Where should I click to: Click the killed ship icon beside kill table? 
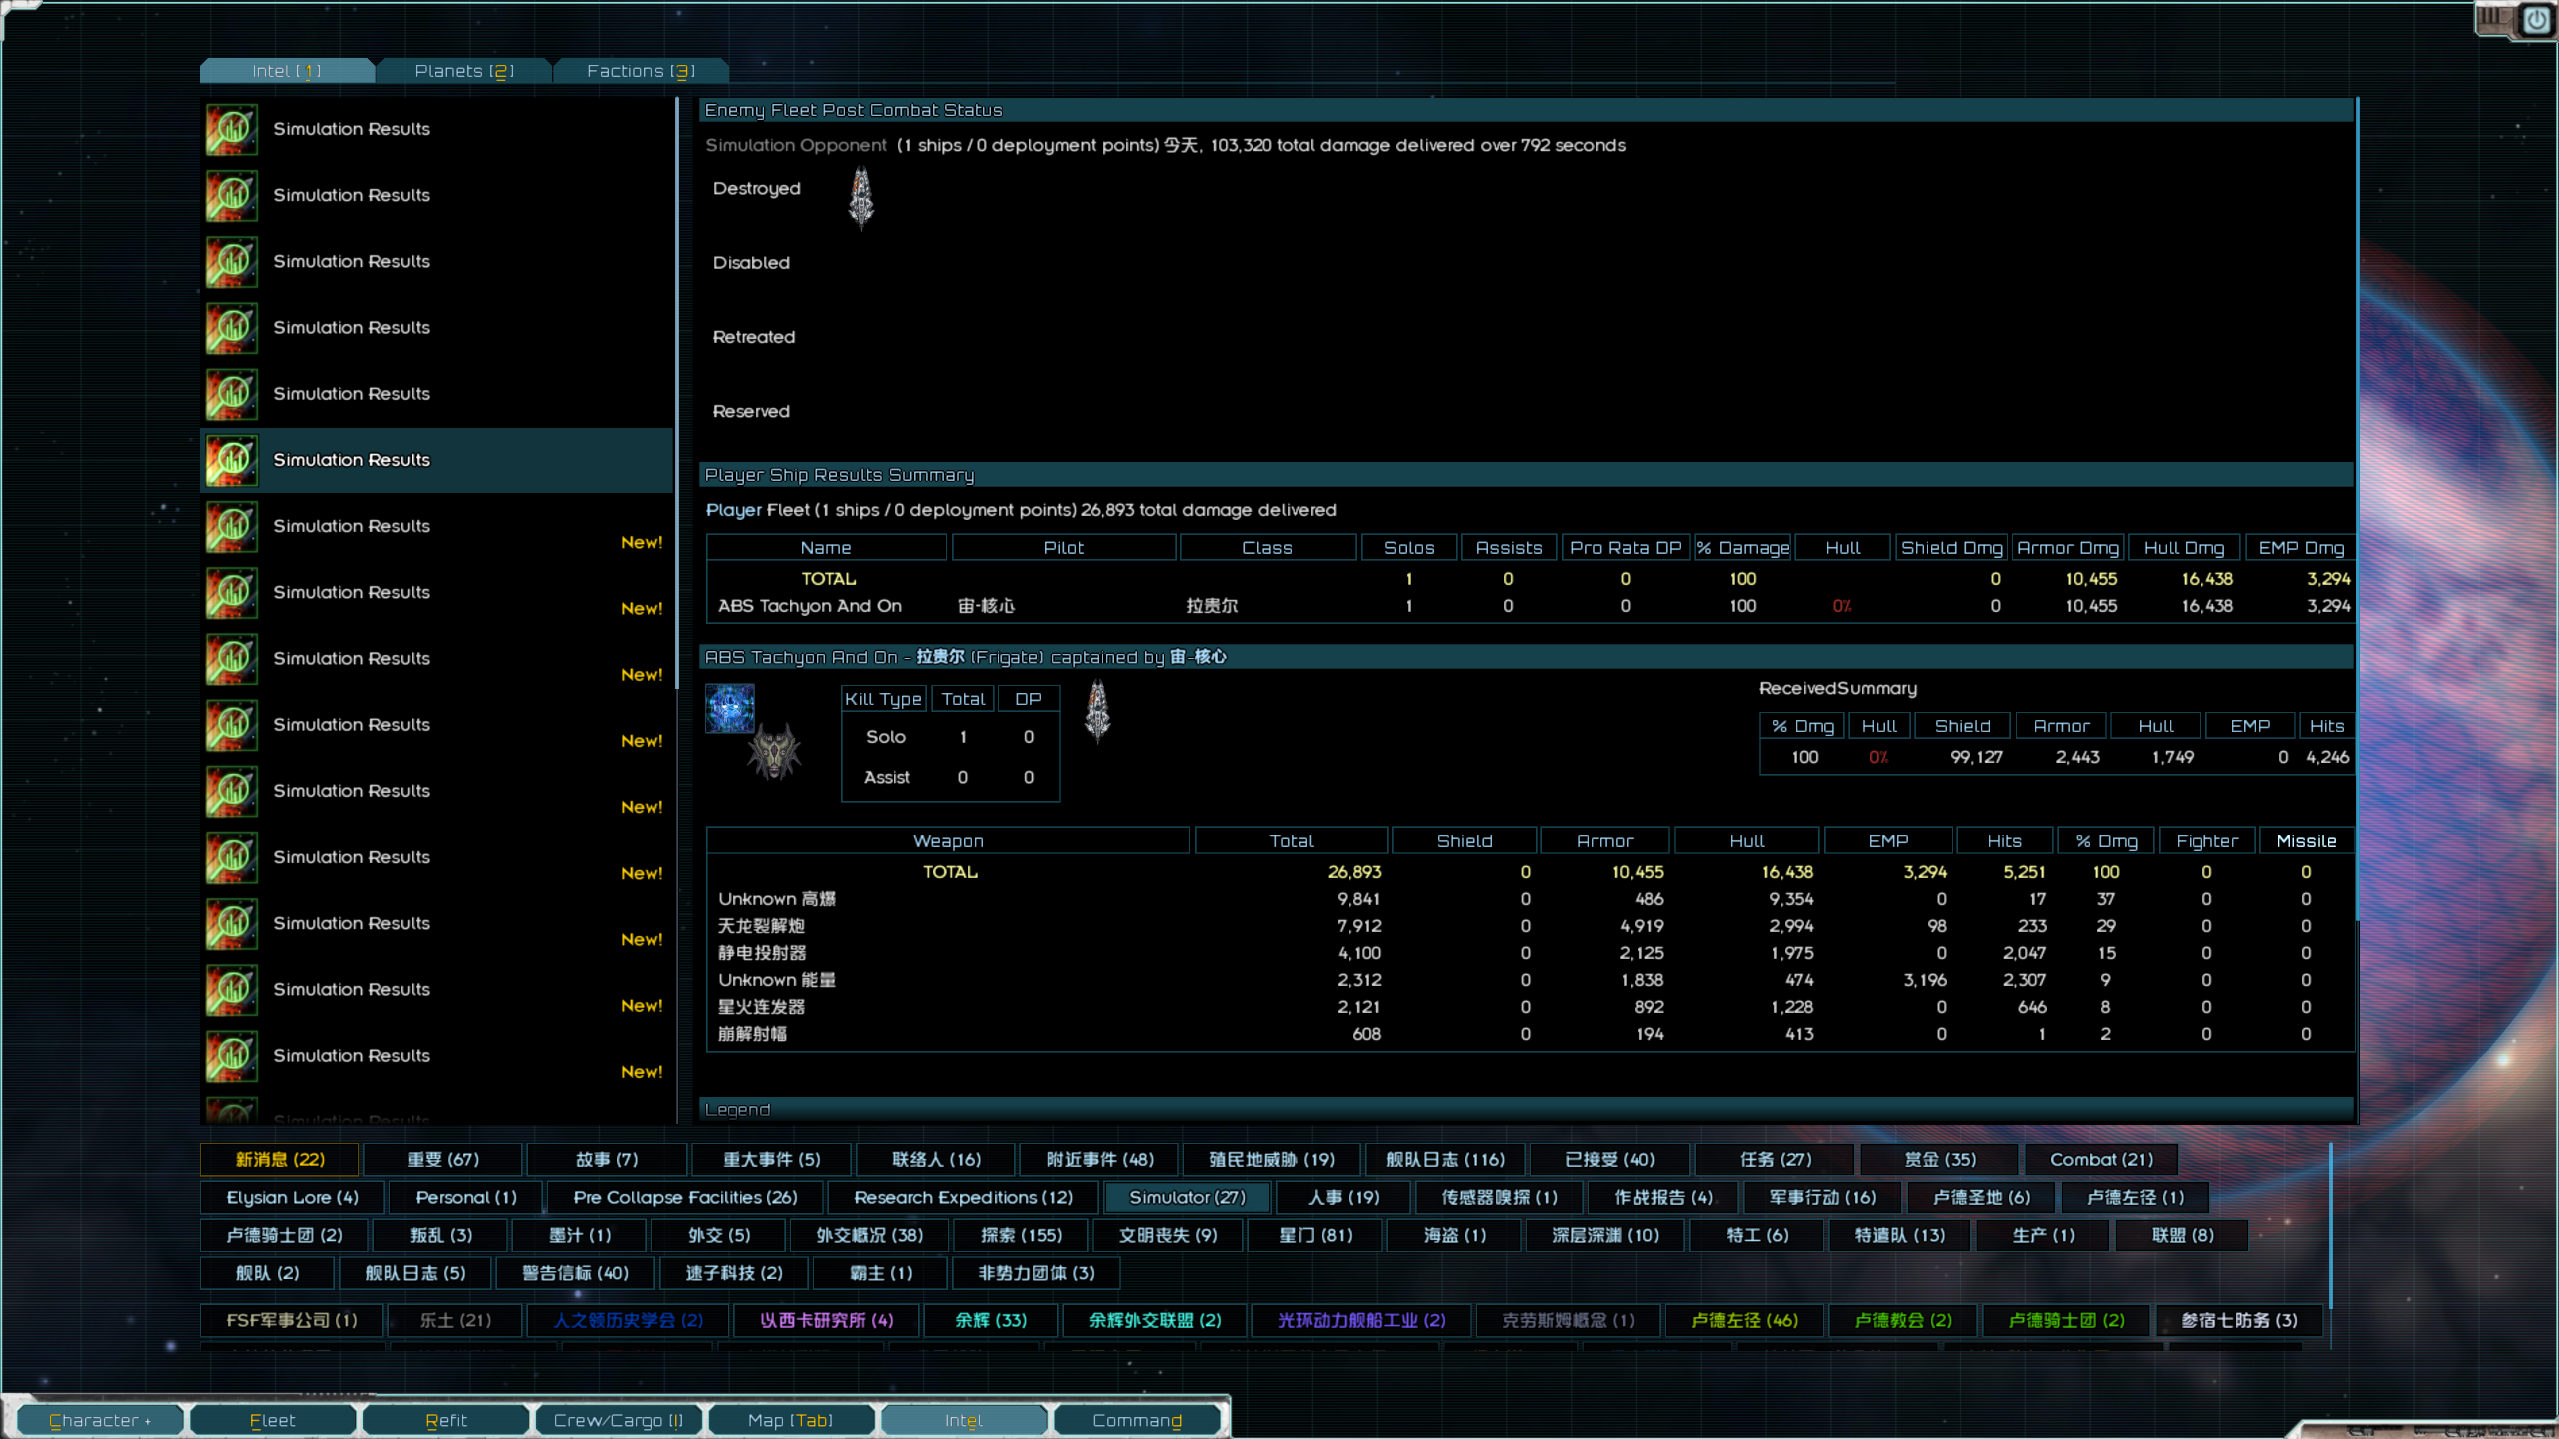pos(1097,711)
